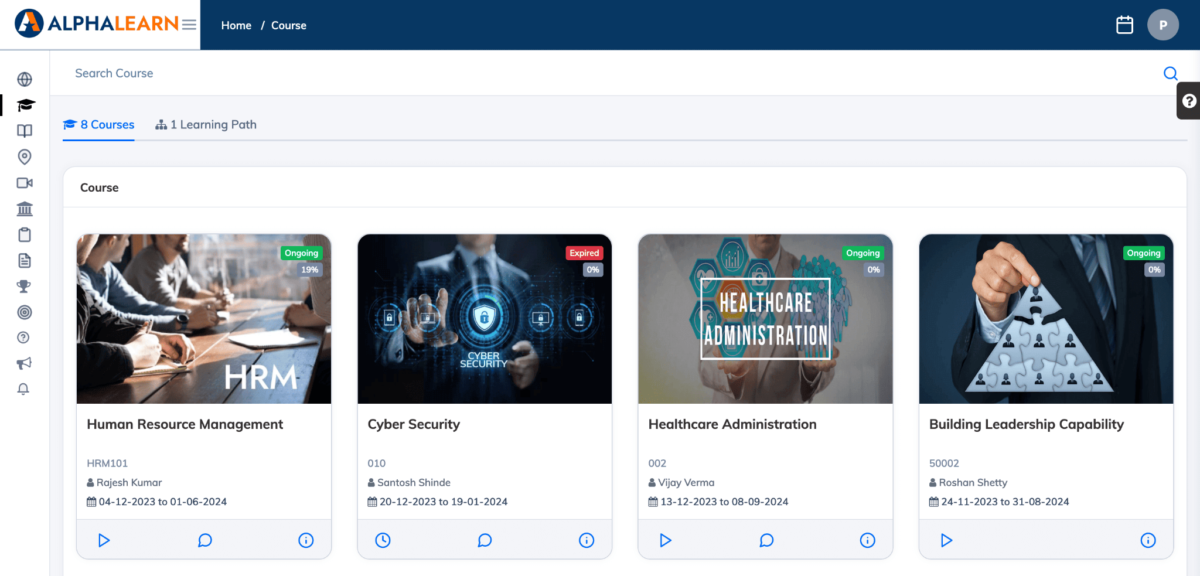
Task: View info for Cyber Security course
Action: tap(587, 540)
